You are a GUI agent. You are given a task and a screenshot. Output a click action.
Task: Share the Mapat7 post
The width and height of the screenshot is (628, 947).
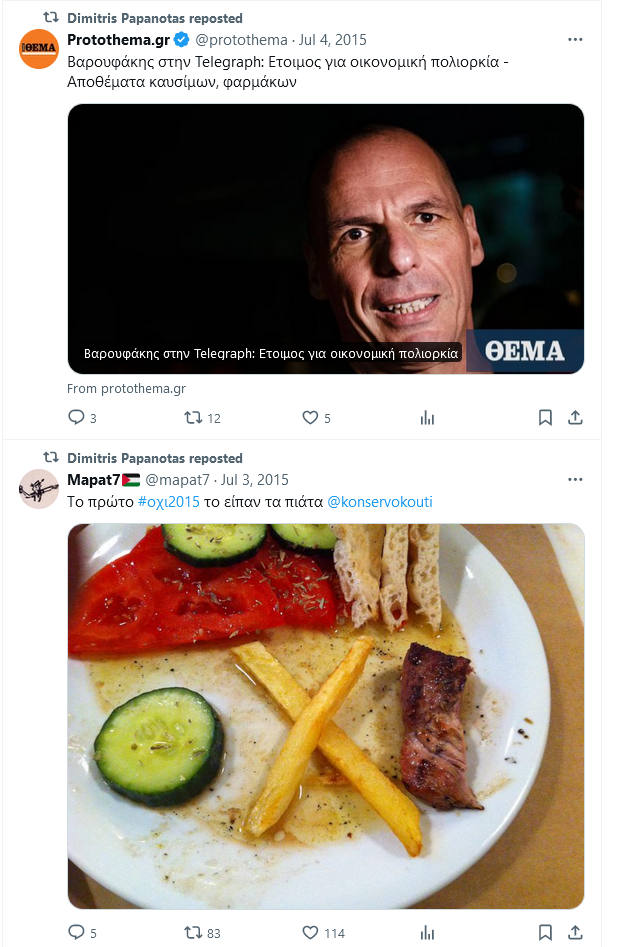point(575,933)
